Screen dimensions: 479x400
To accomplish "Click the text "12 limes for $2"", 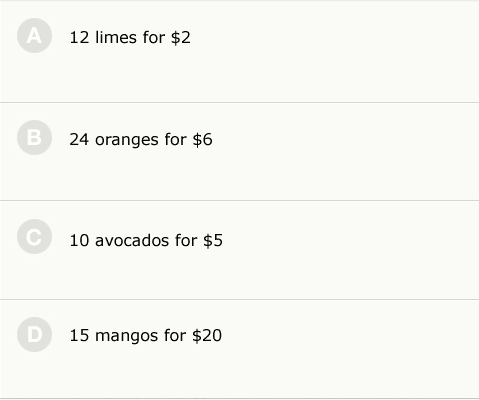I will [x=130, y=37].
